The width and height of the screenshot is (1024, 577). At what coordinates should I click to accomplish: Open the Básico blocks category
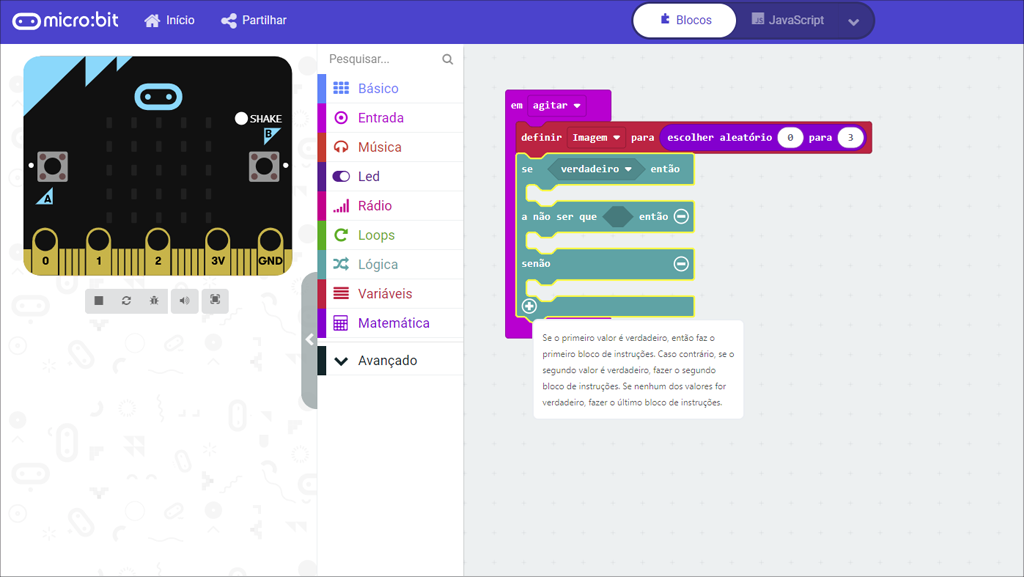tap(391, 88)
